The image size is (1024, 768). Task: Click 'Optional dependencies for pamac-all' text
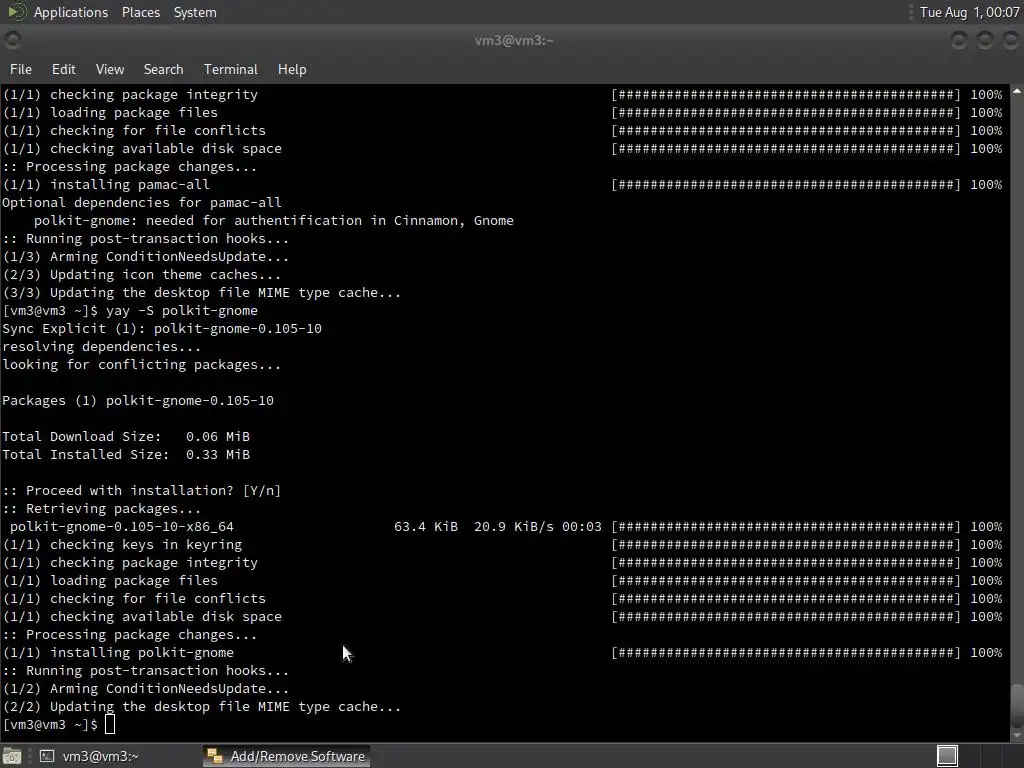(x=142, y=202)
